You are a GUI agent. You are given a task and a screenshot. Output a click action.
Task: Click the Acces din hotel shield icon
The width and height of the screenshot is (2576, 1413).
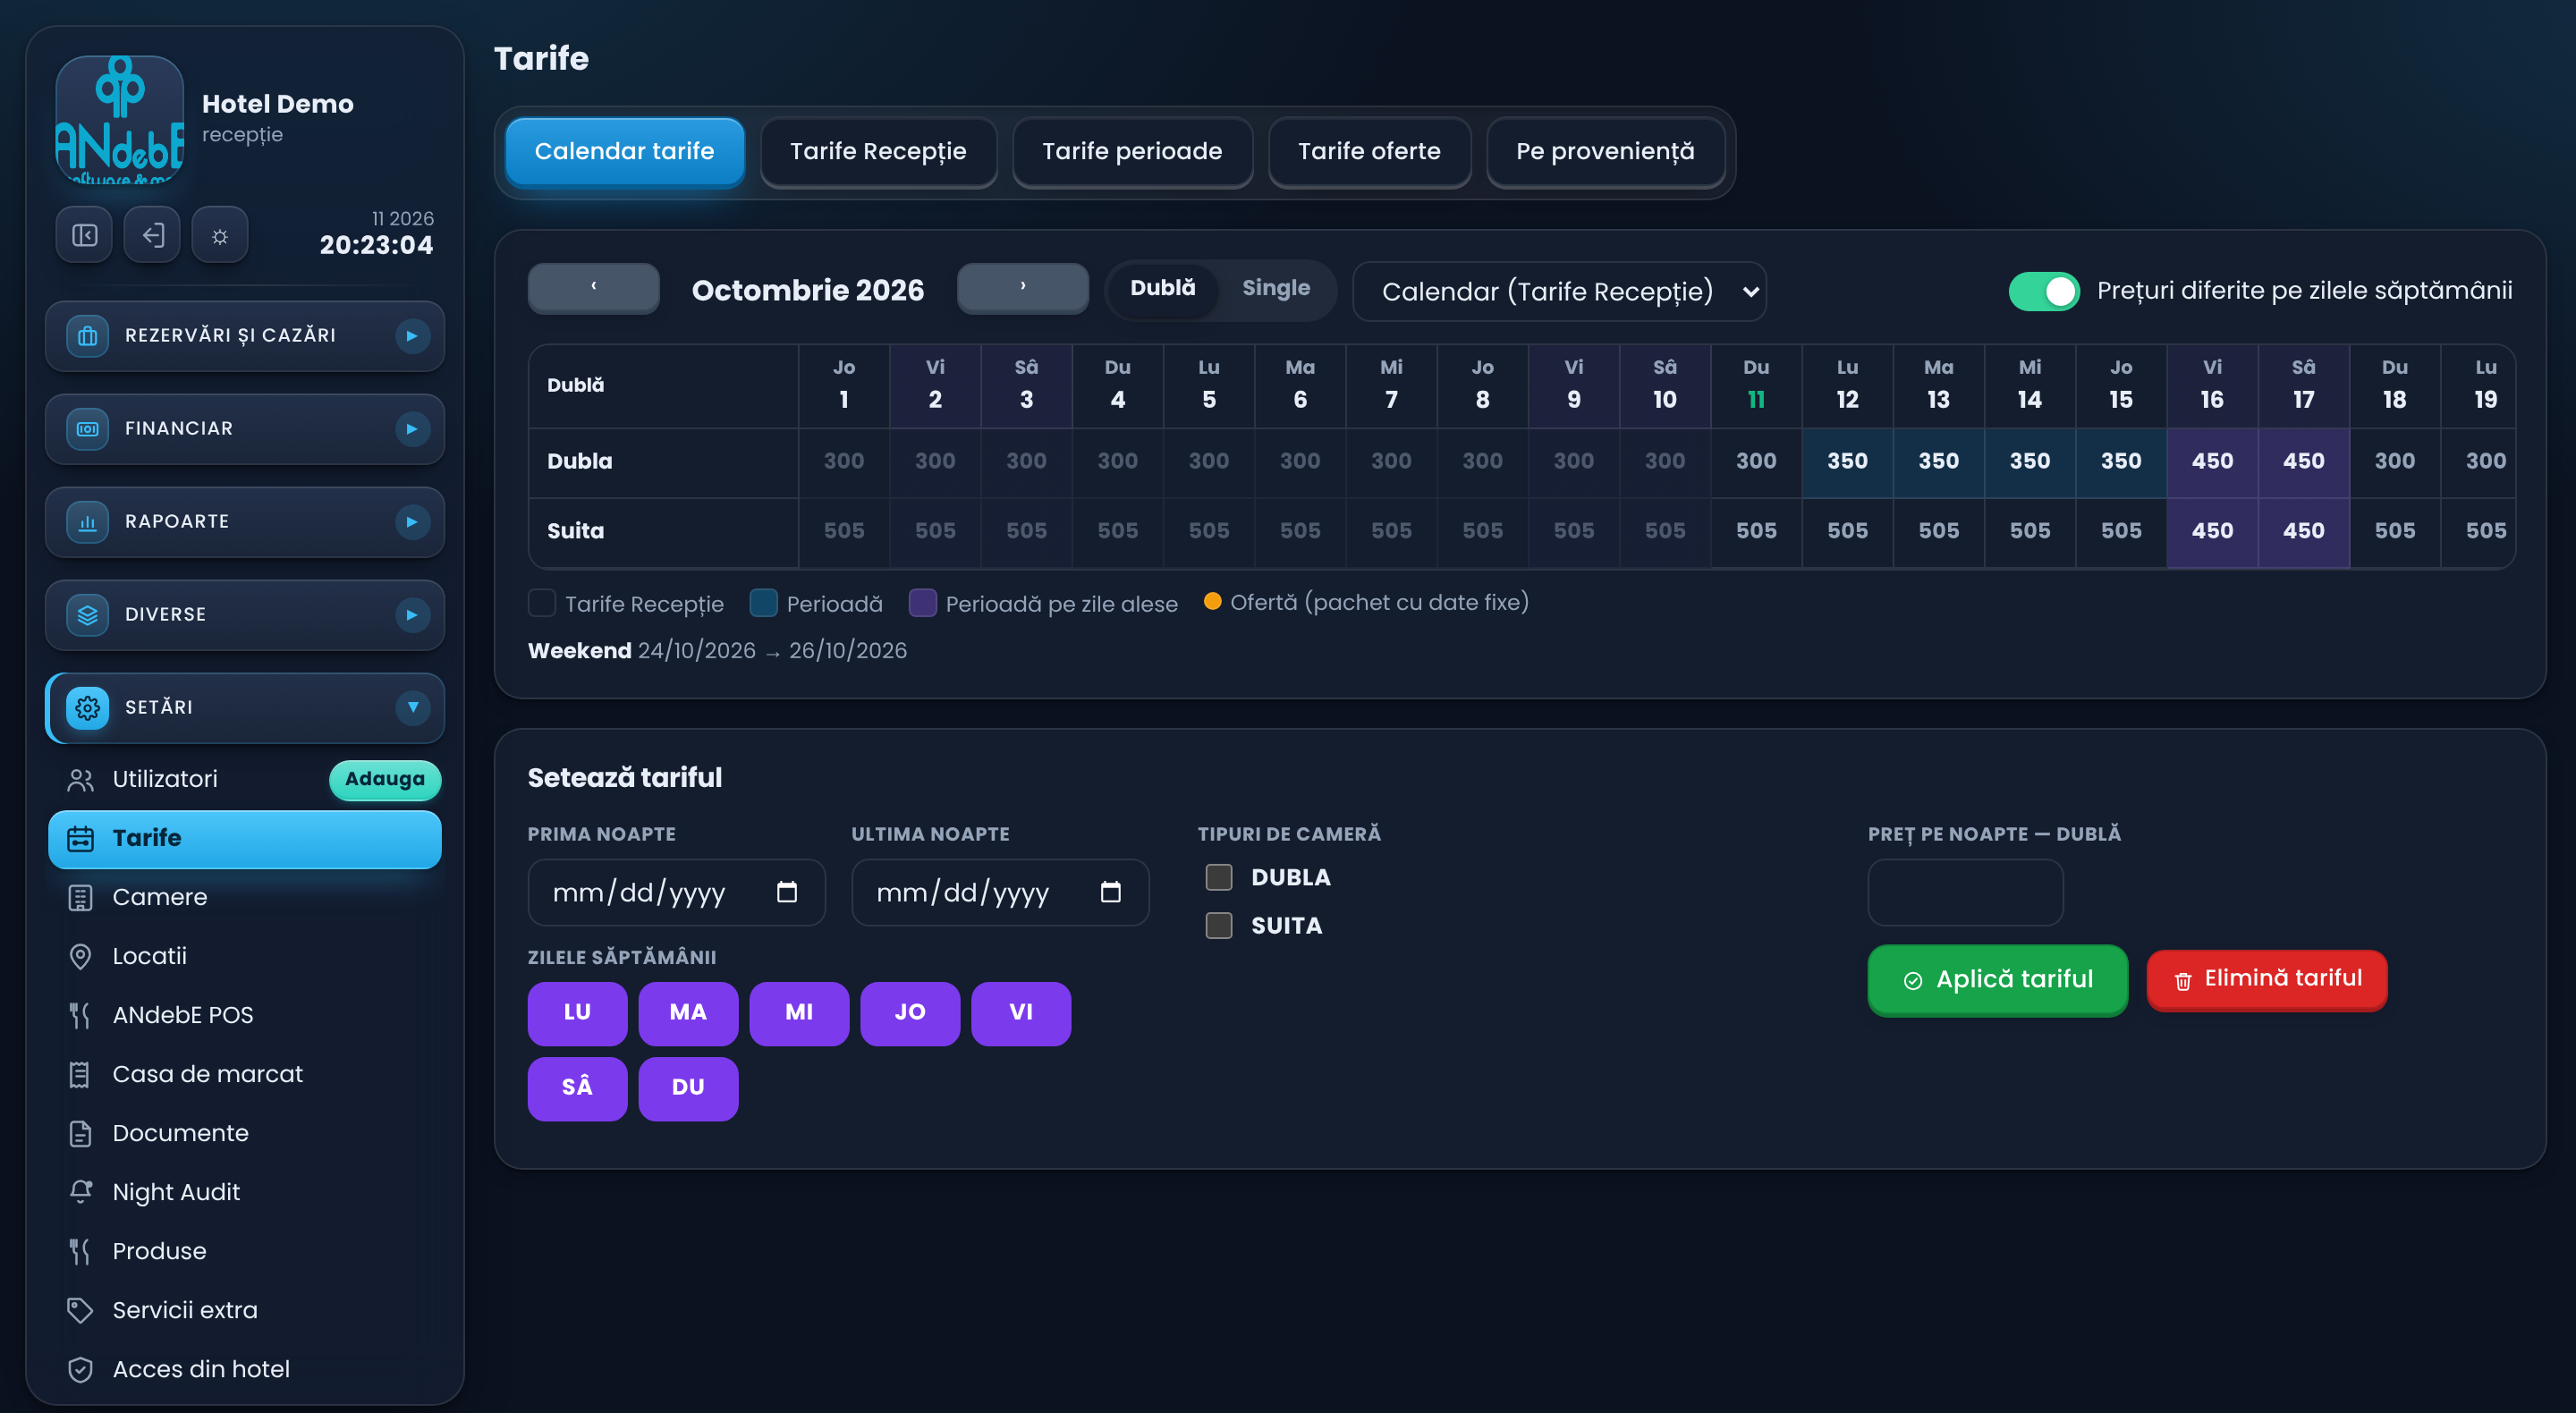pyautogui.click(x=81, y=1369)
